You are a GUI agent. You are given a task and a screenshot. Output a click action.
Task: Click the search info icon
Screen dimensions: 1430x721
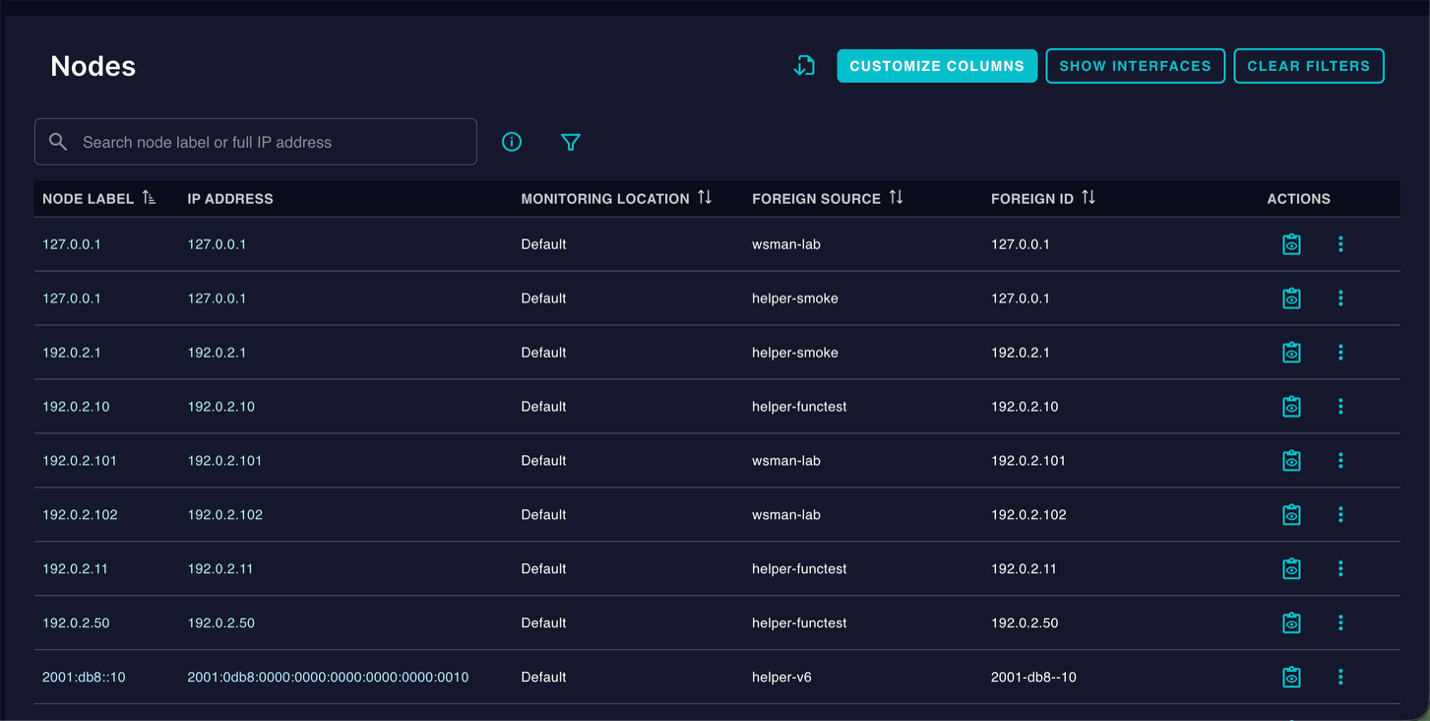512,142
